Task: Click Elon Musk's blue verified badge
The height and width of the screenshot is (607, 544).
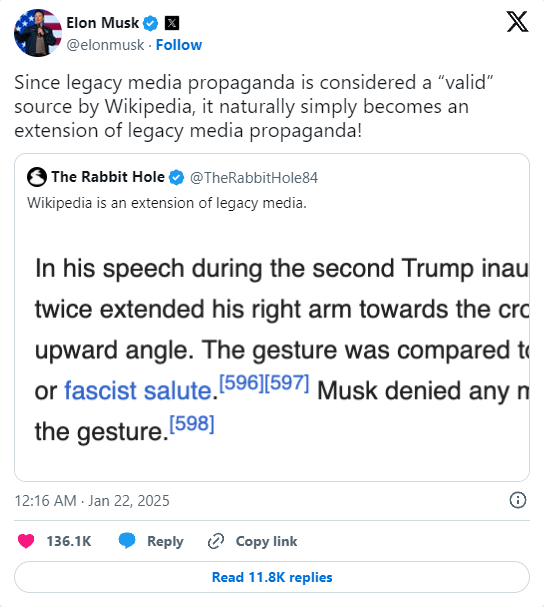Action: [x=151, y=23]
